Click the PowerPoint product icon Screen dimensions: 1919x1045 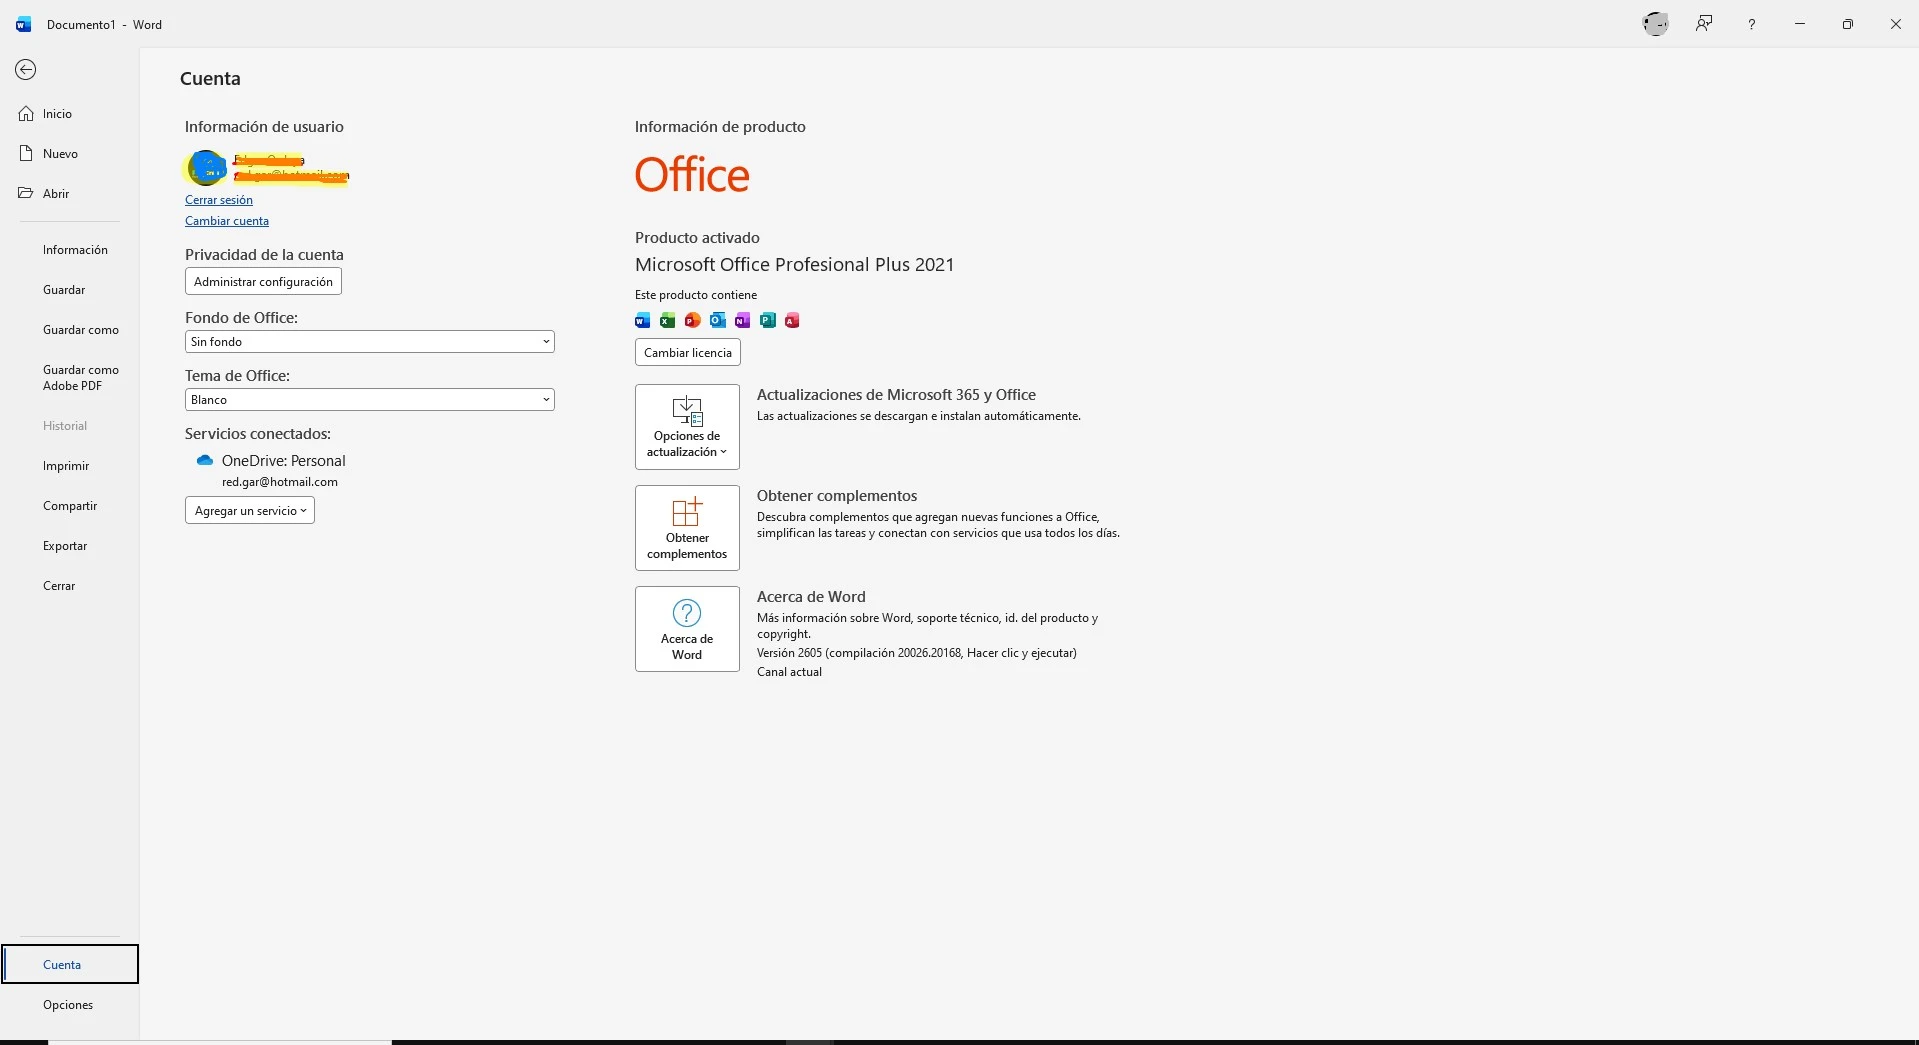pos(693,320)
